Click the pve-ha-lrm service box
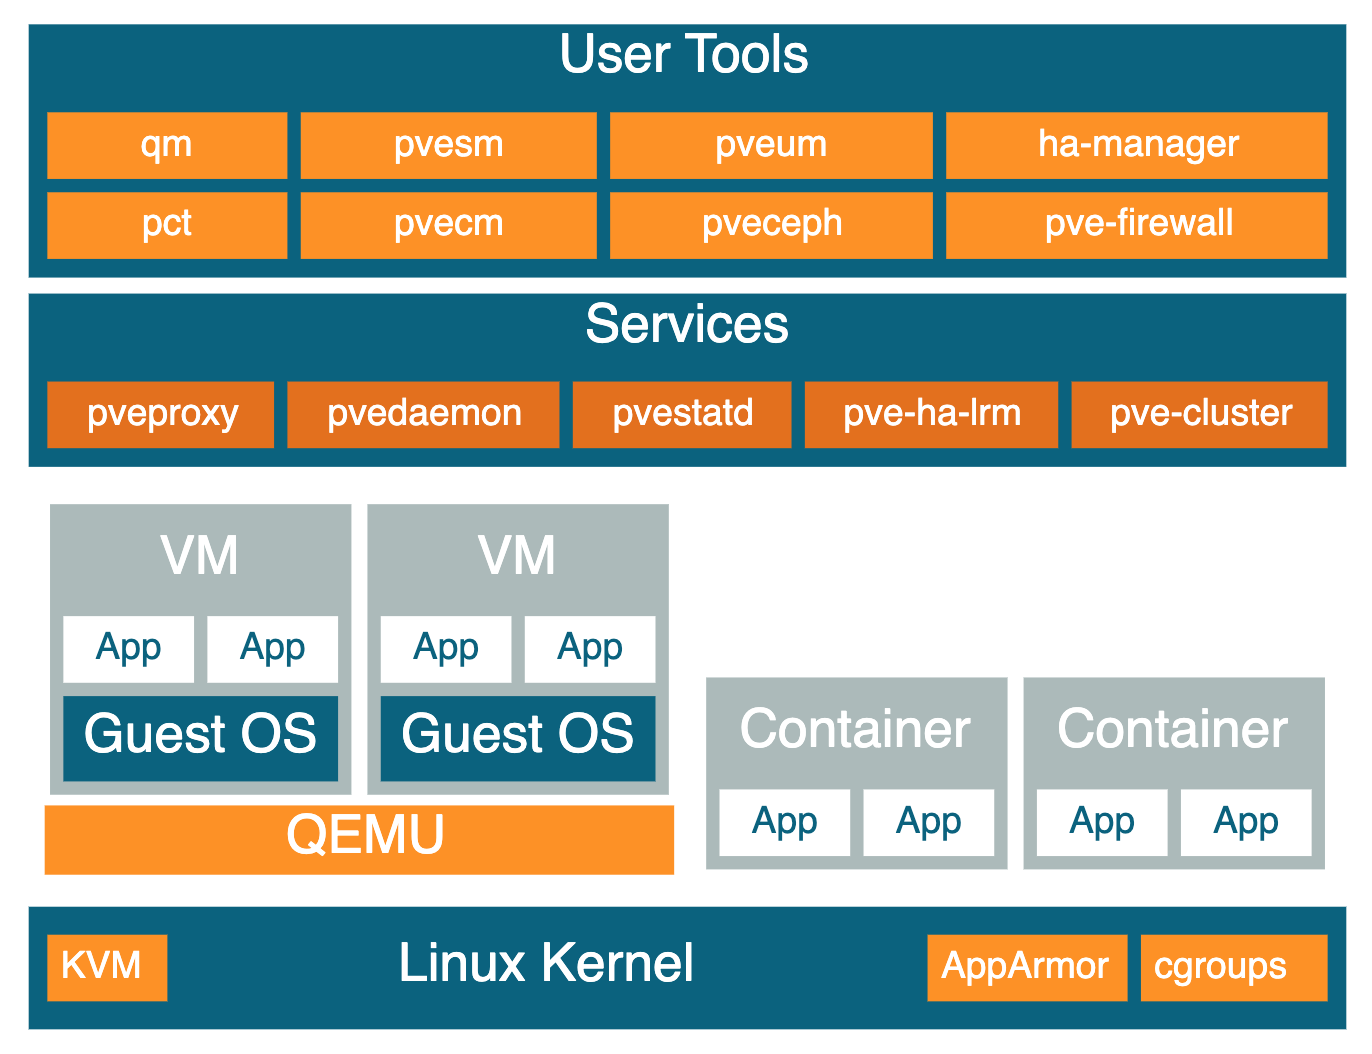 [931, 414]
